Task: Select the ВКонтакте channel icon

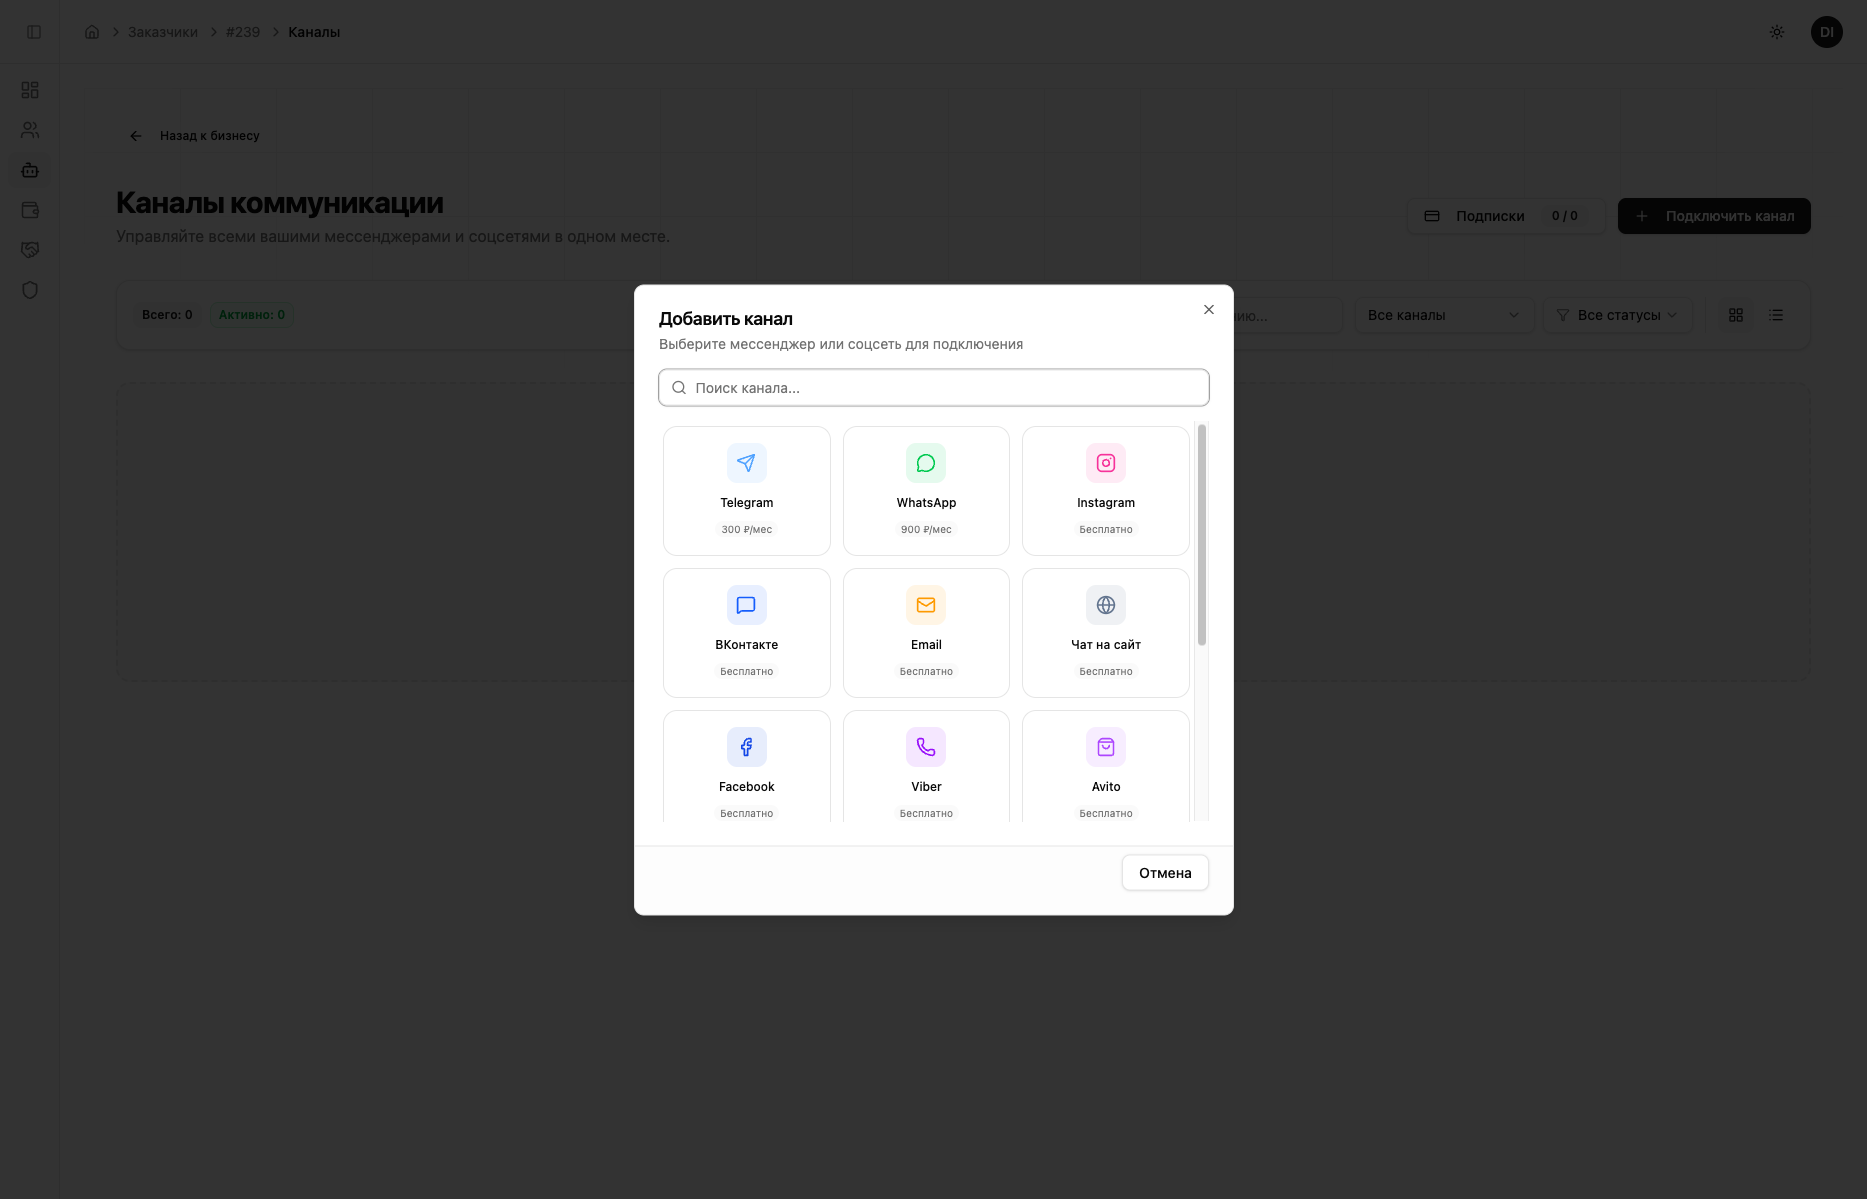Action: point(746,605)
